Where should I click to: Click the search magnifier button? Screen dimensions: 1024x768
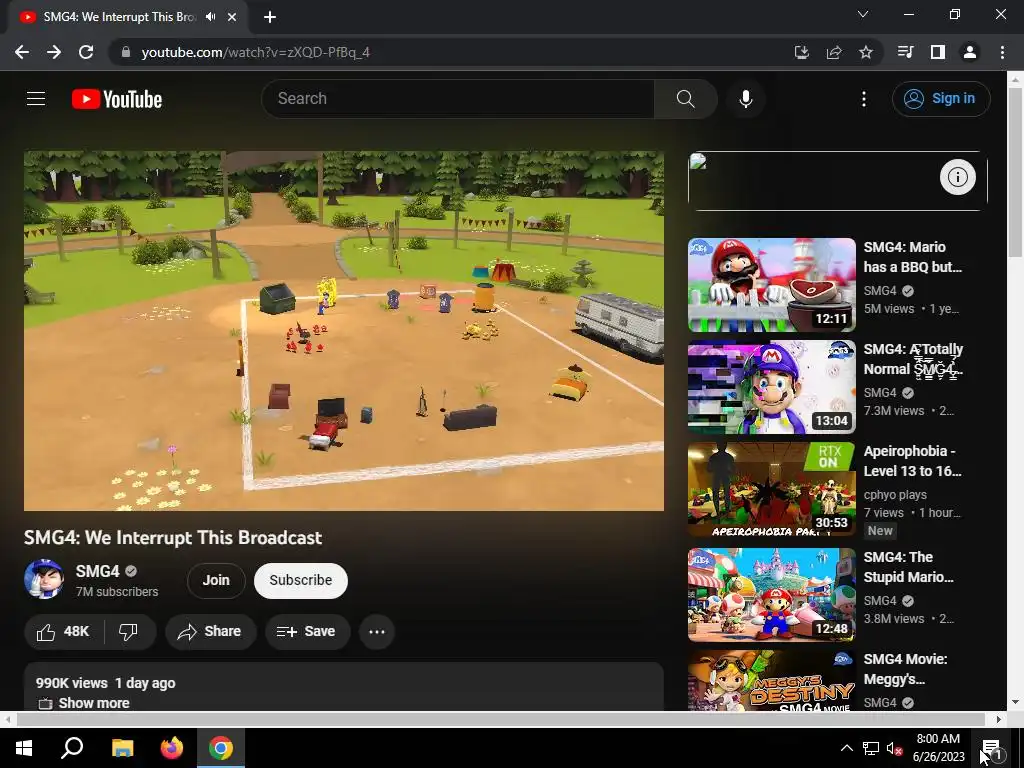(685, 99)
